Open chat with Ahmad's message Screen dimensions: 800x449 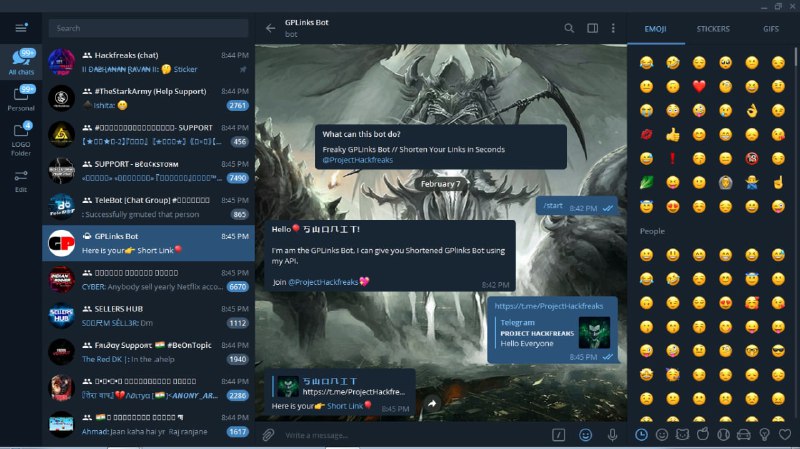(x=148, y=424)
